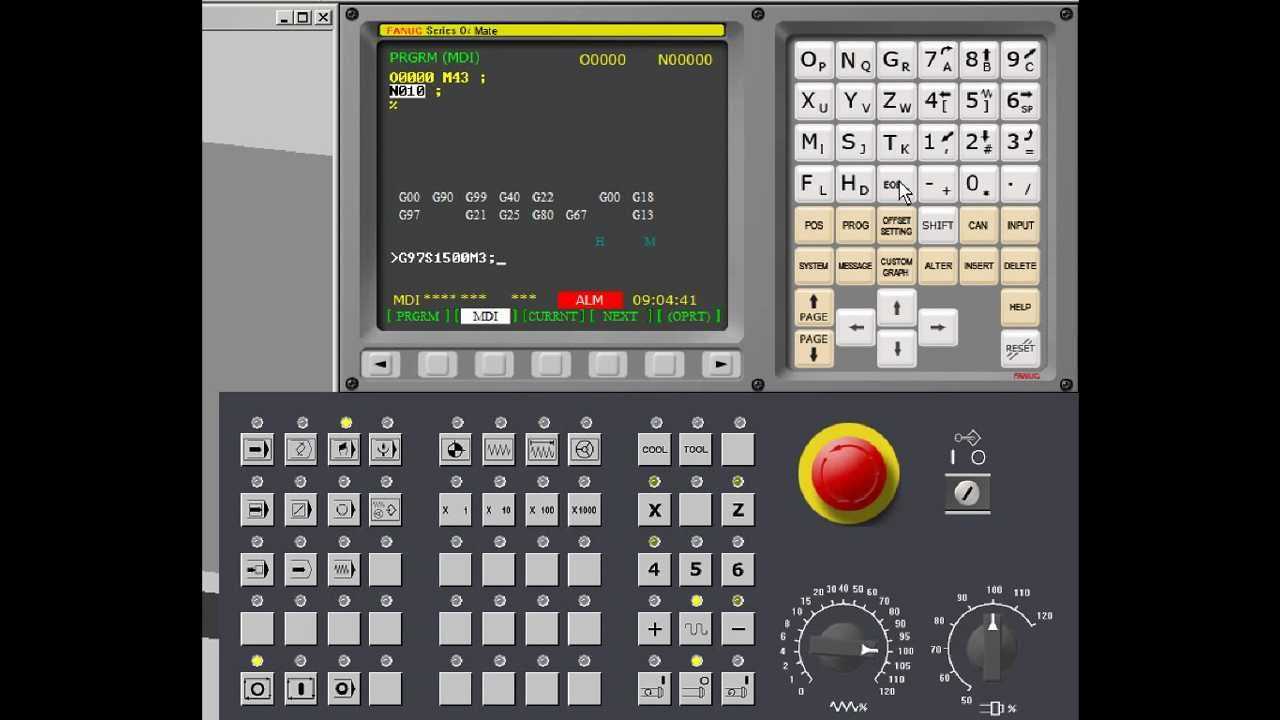Select the X10 increment multiplier
This screenshot has height=720, width=1280.
tap(499, 510)
